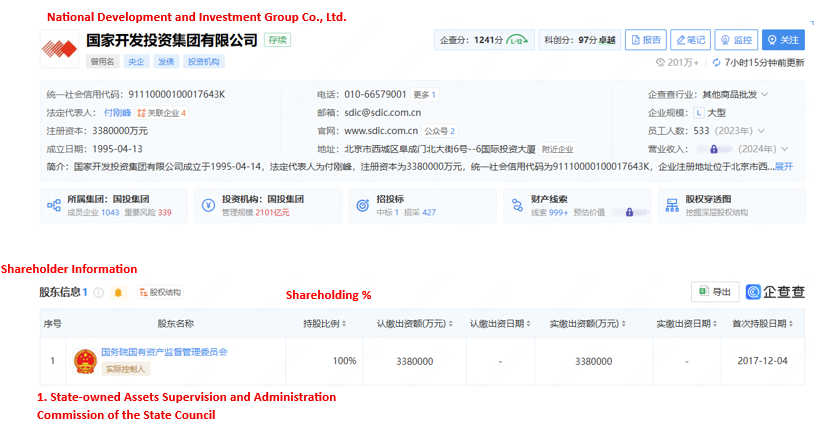Click the shareholder info help icon
The image size is (822, 432).
[99, 292]
